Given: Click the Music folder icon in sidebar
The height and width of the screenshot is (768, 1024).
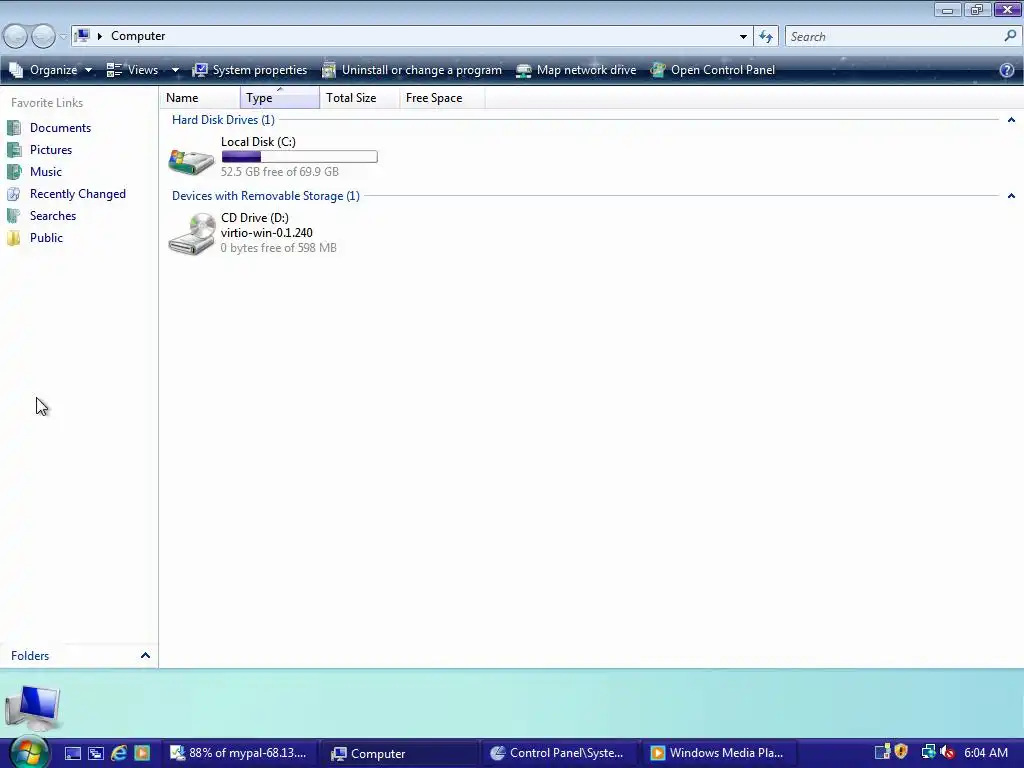Looking at the screenshot, I should 14,172.
